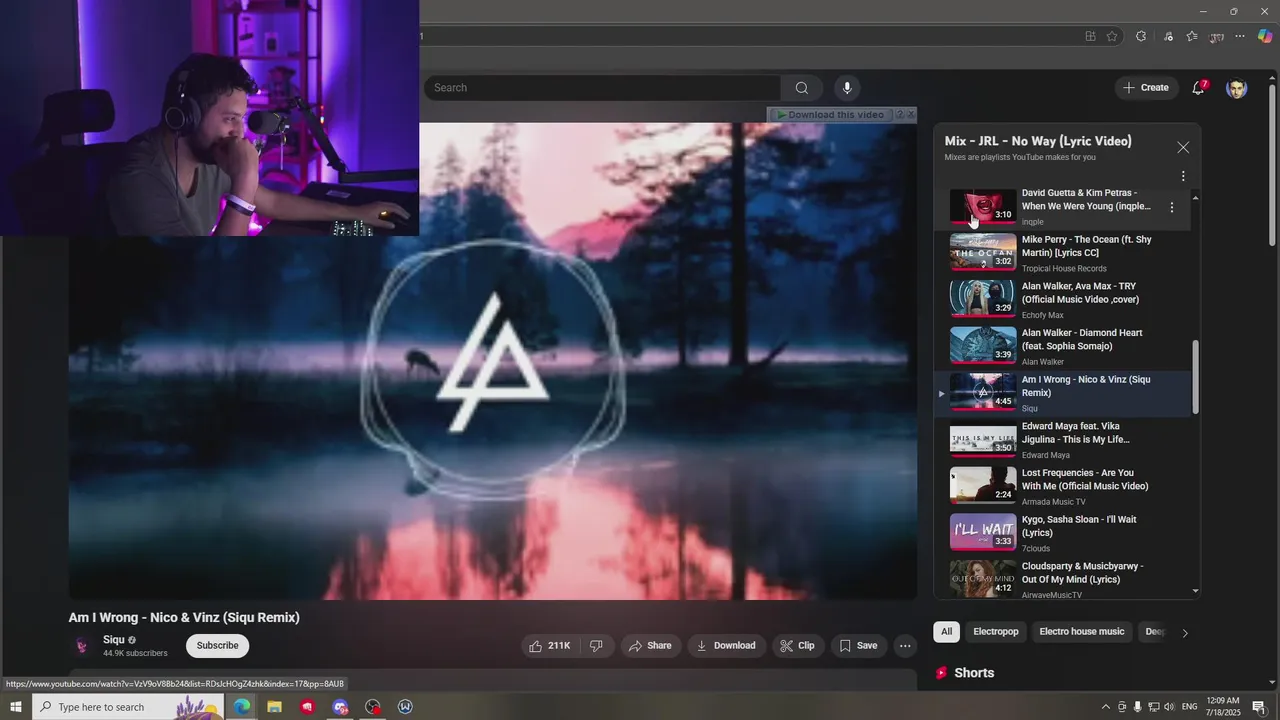Open more actions ellipsis under the video
The width and height of the screenshot is (1280, 720).
coord(905,646)
